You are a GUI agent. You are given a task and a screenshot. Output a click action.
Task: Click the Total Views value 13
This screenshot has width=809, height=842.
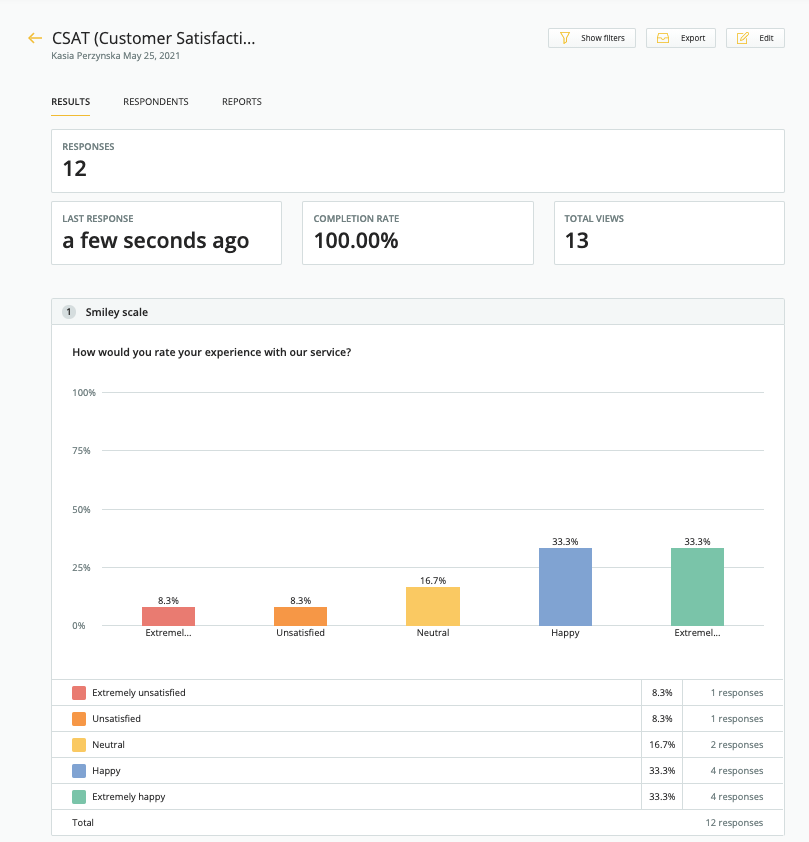pos(577,241)
